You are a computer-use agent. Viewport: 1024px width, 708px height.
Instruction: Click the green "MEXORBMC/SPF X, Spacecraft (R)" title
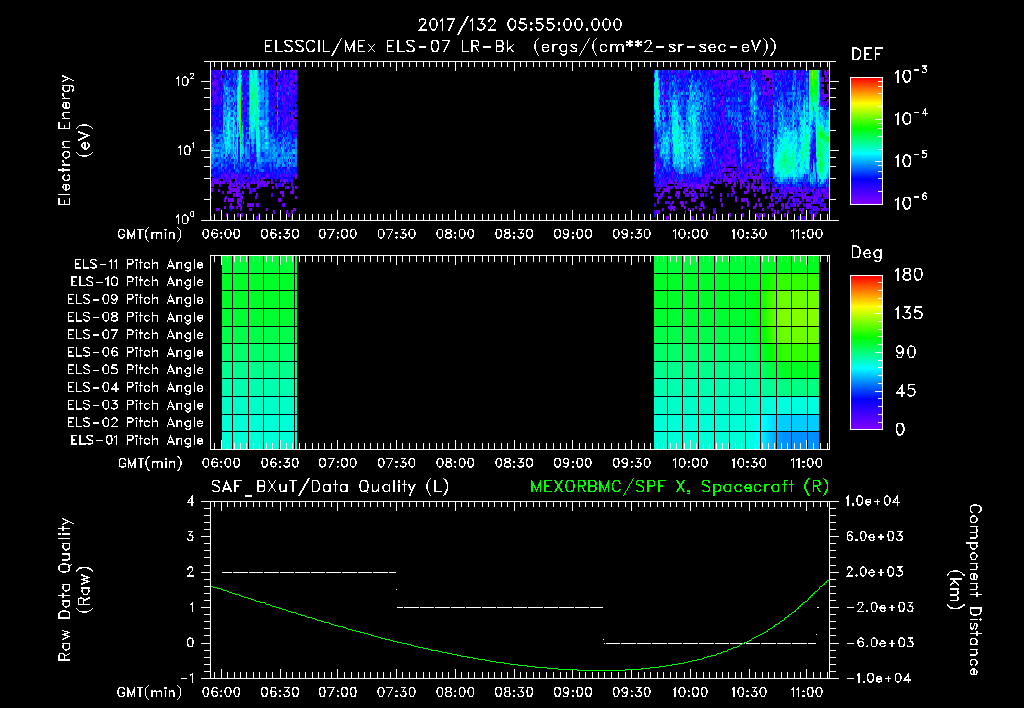tap(679, 487)
